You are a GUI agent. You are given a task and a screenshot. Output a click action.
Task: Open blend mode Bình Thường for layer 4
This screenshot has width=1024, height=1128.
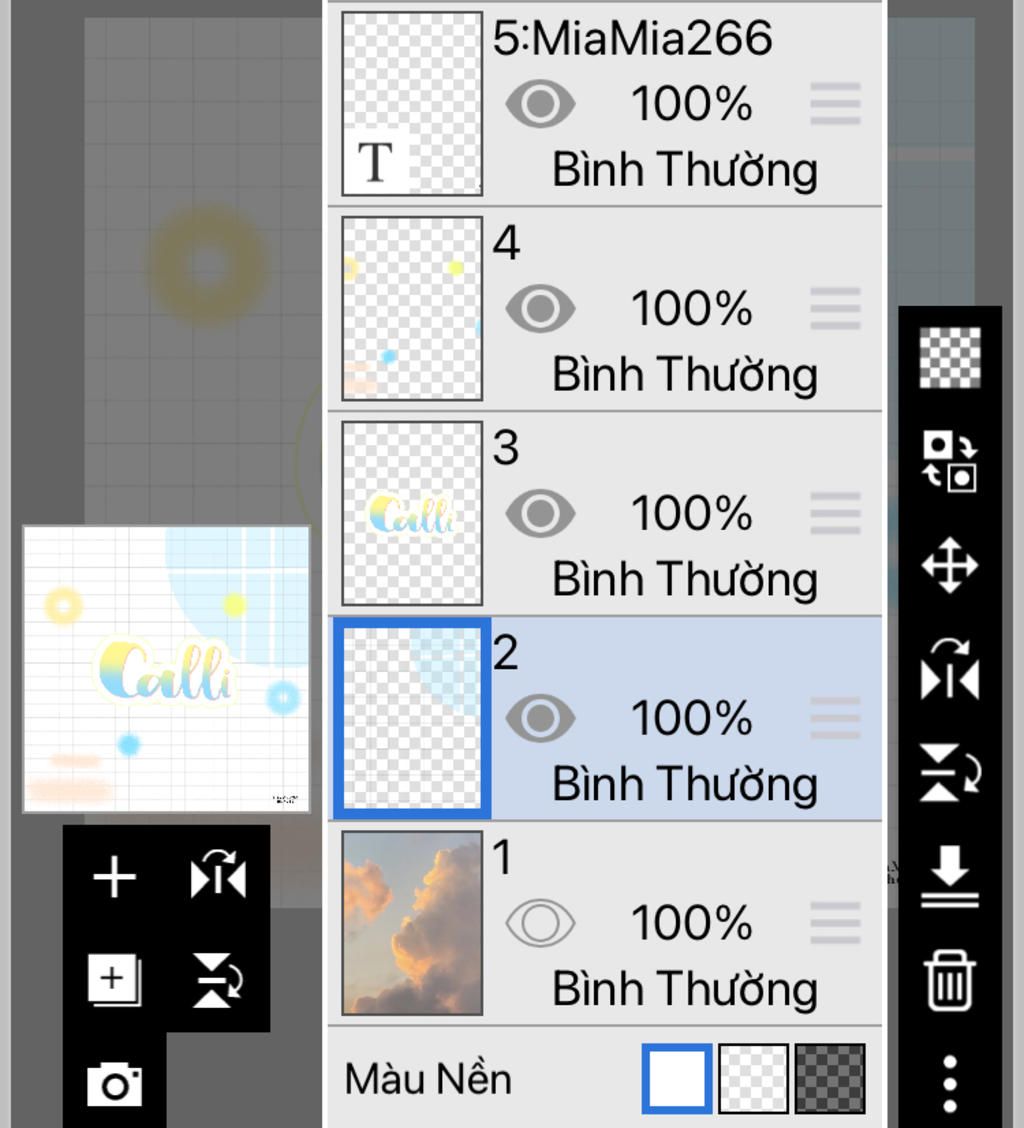coord(684,375)
